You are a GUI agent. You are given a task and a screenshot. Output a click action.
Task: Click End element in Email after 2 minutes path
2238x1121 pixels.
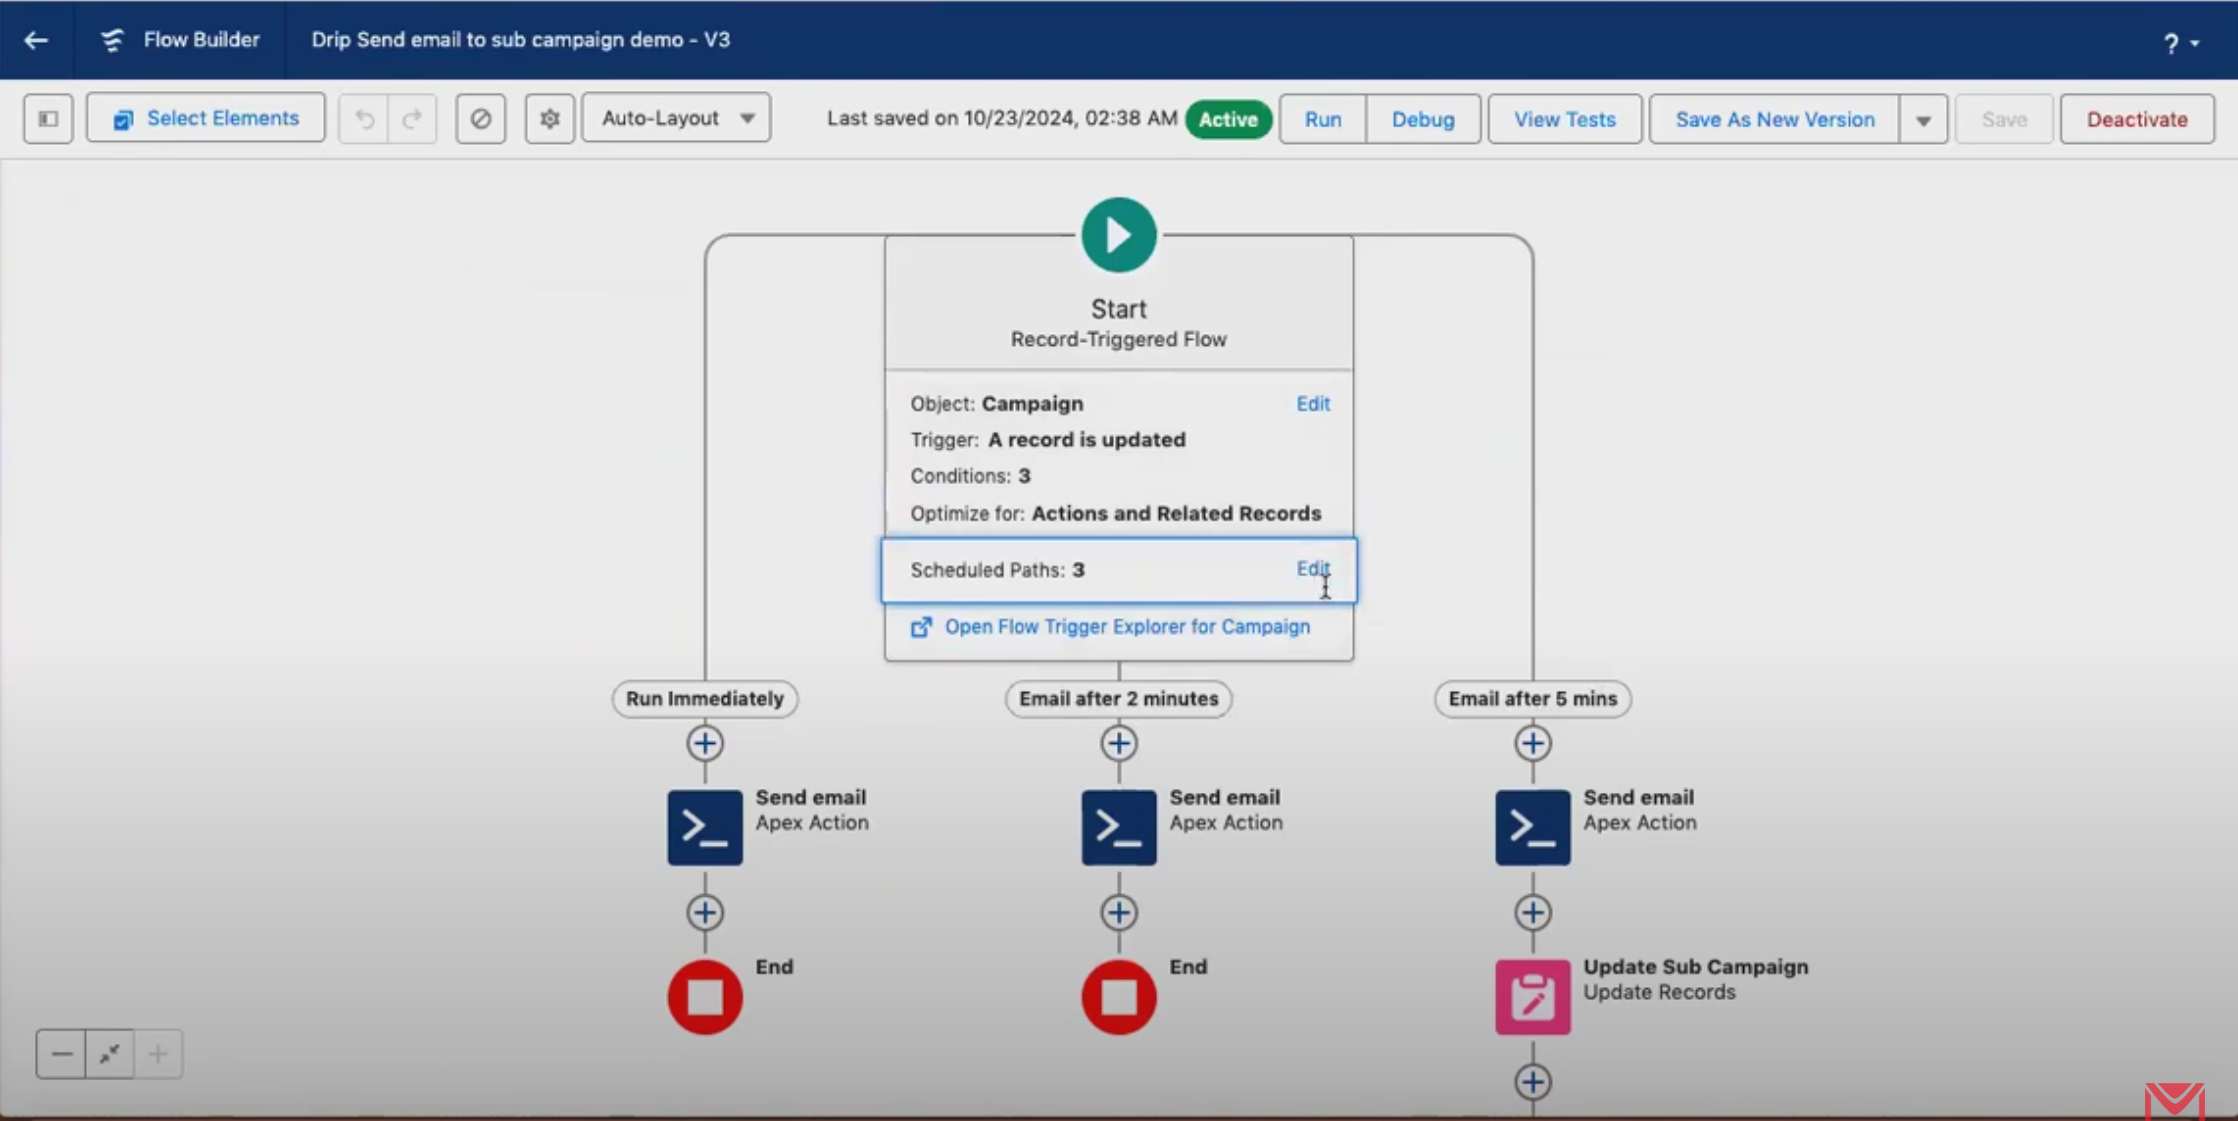[x=1119, y=997]
